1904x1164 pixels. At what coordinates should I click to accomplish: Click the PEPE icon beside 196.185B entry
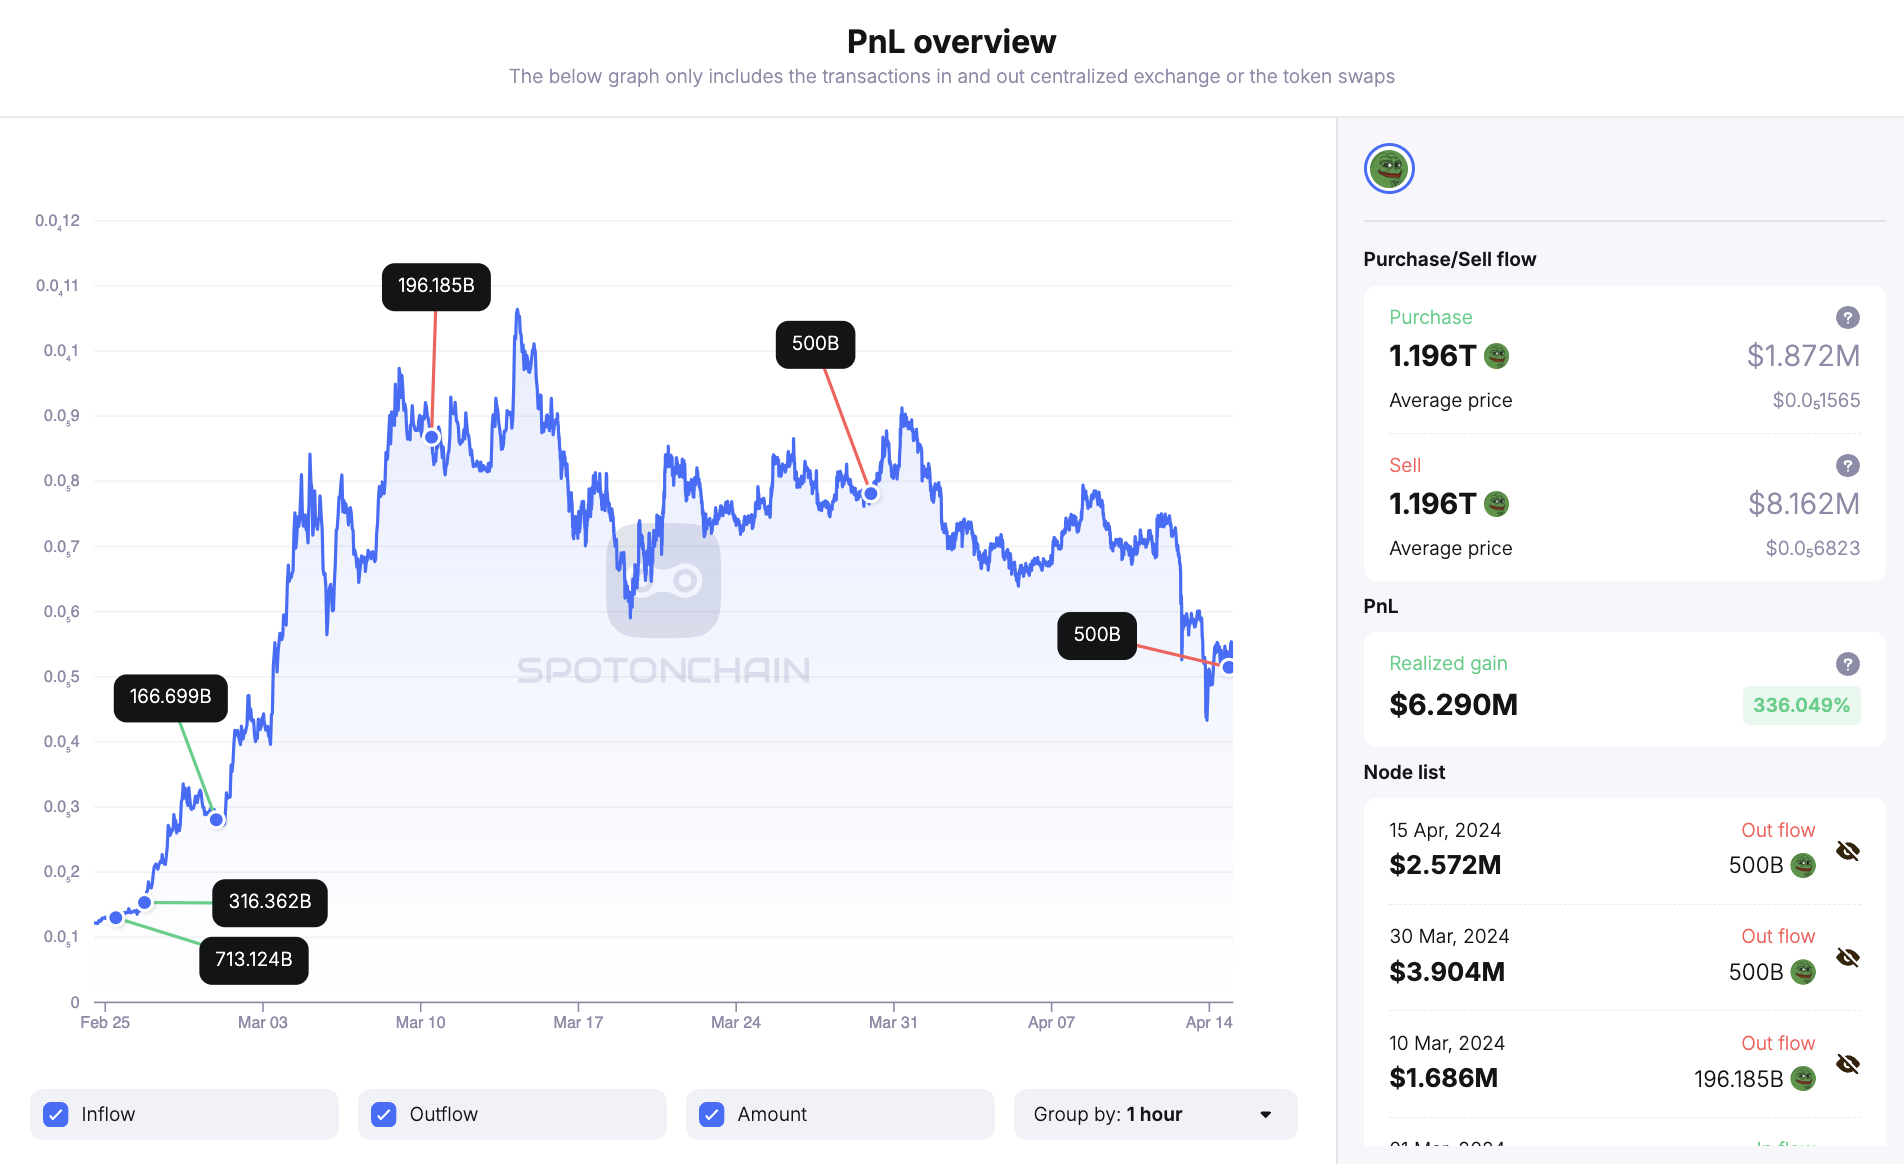pyautogui.click(x=1800, y=1079)
